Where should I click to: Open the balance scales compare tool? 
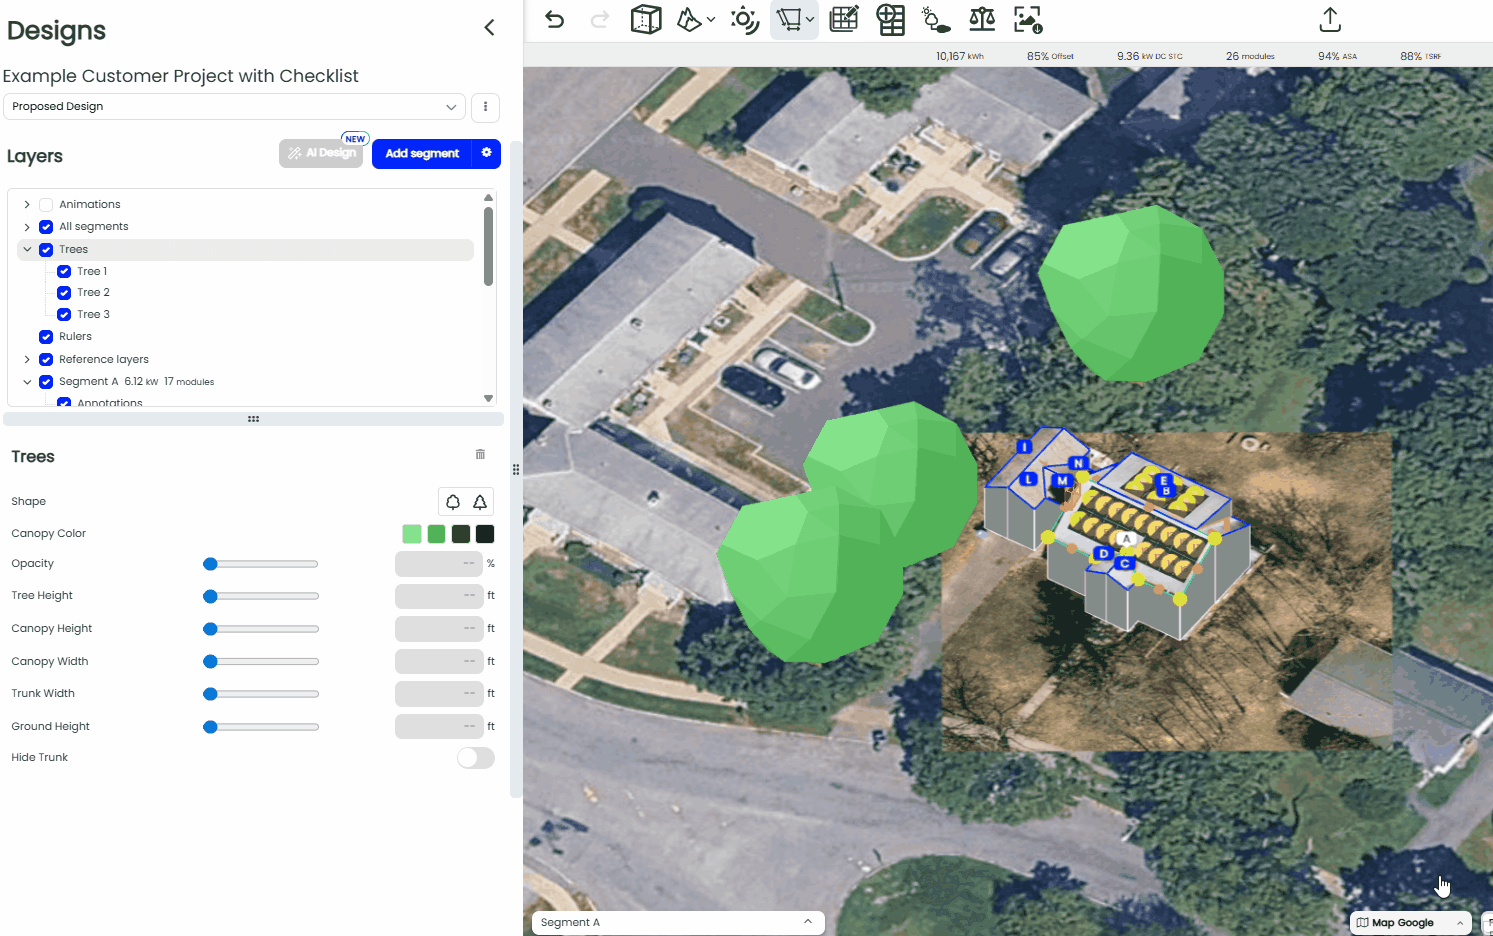[x=982, y=19]
